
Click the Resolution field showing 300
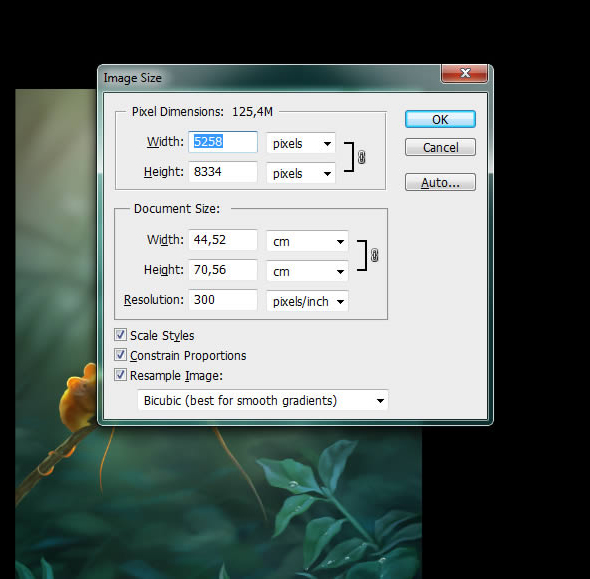pos(223,300)
